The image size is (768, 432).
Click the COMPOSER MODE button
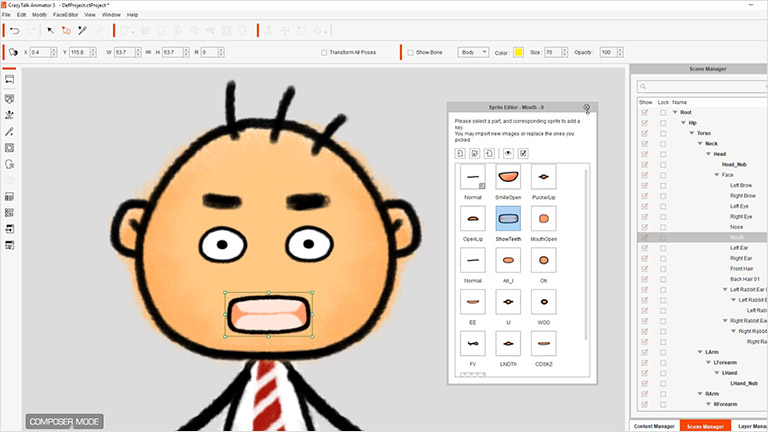coord(64,421)
